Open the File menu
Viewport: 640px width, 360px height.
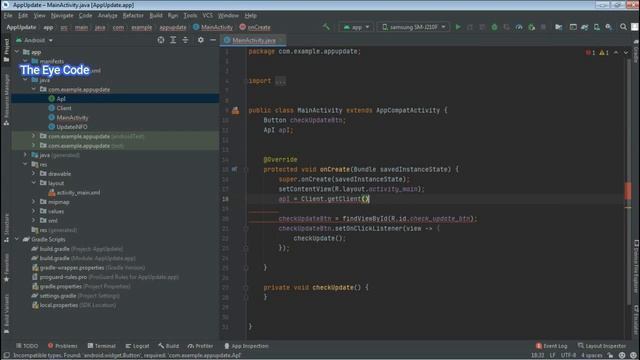8,16
